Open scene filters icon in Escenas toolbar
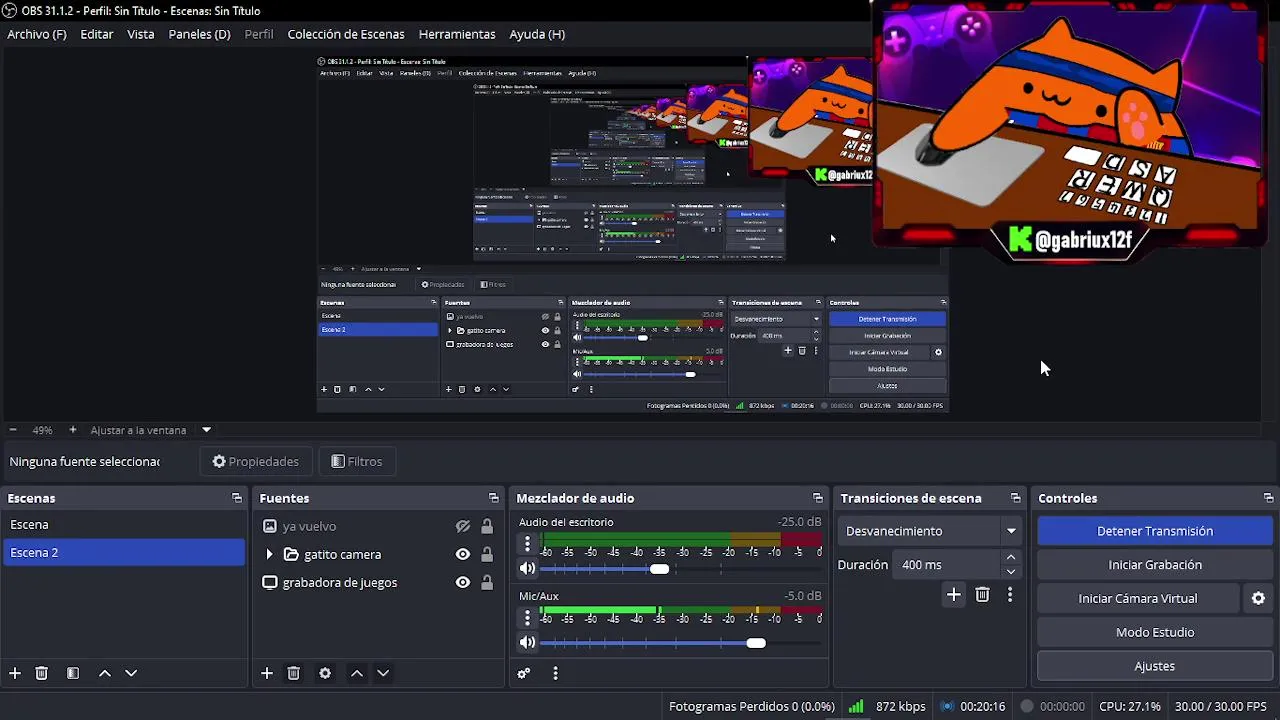The image size is (1280, 720). pos(73,673)
